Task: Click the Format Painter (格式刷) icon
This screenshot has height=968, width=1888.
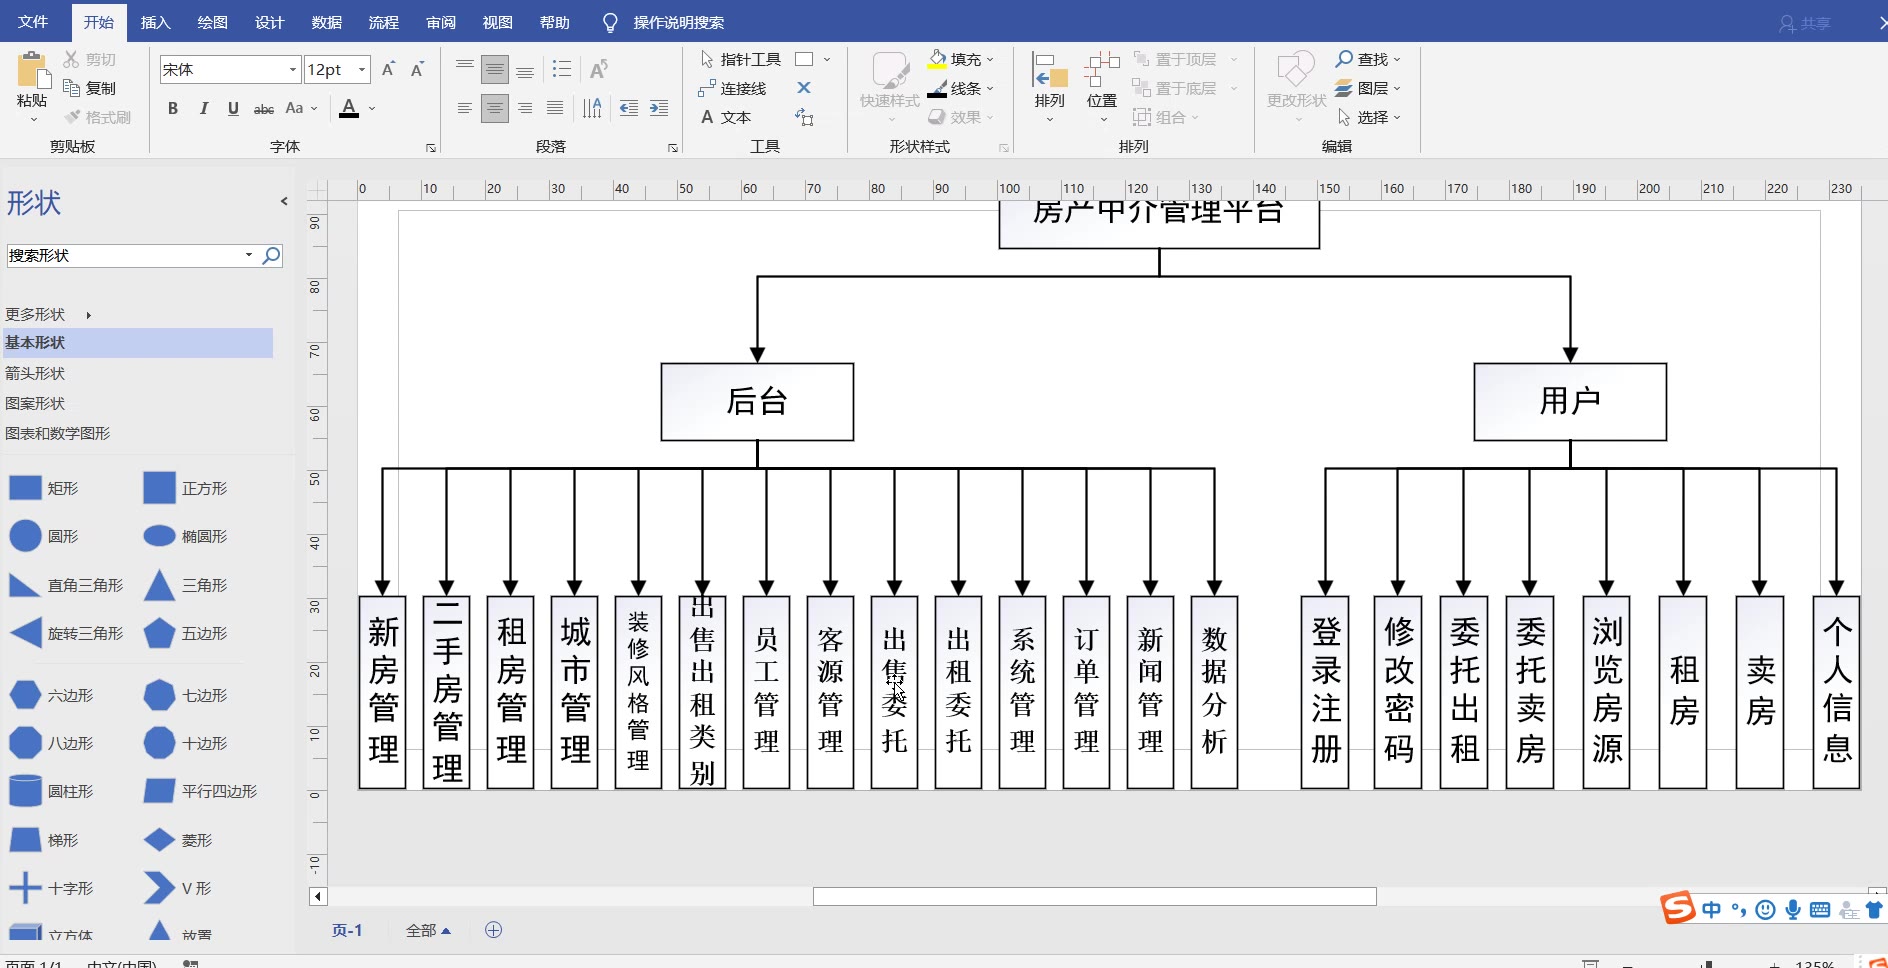Action: tap(72, 117)
